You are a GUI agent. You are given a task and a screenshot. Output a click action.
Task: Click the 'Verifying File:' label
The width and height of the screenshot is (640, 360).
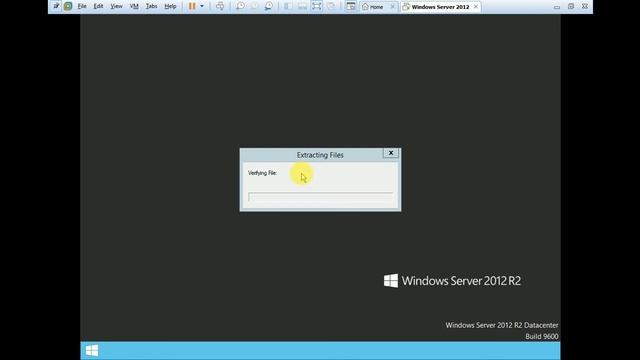pos(262,173)
